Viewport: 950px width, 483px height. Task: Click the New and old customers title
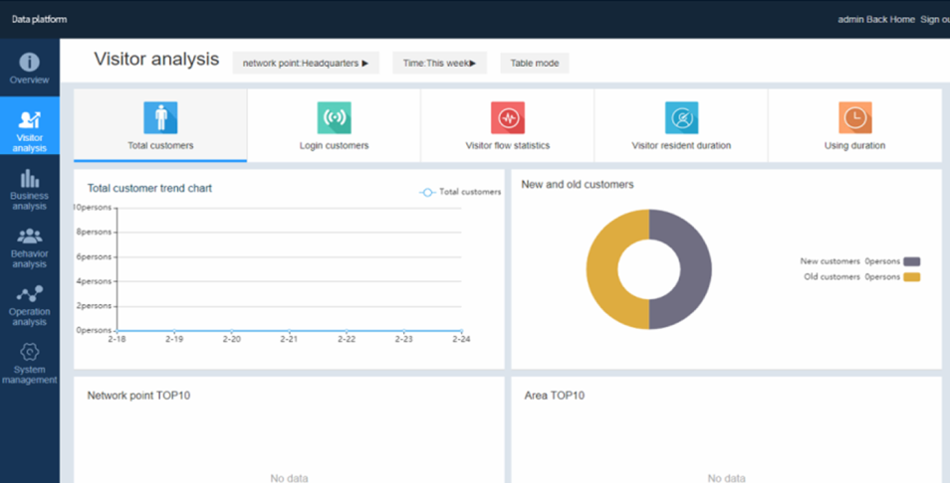coord(577,184)
